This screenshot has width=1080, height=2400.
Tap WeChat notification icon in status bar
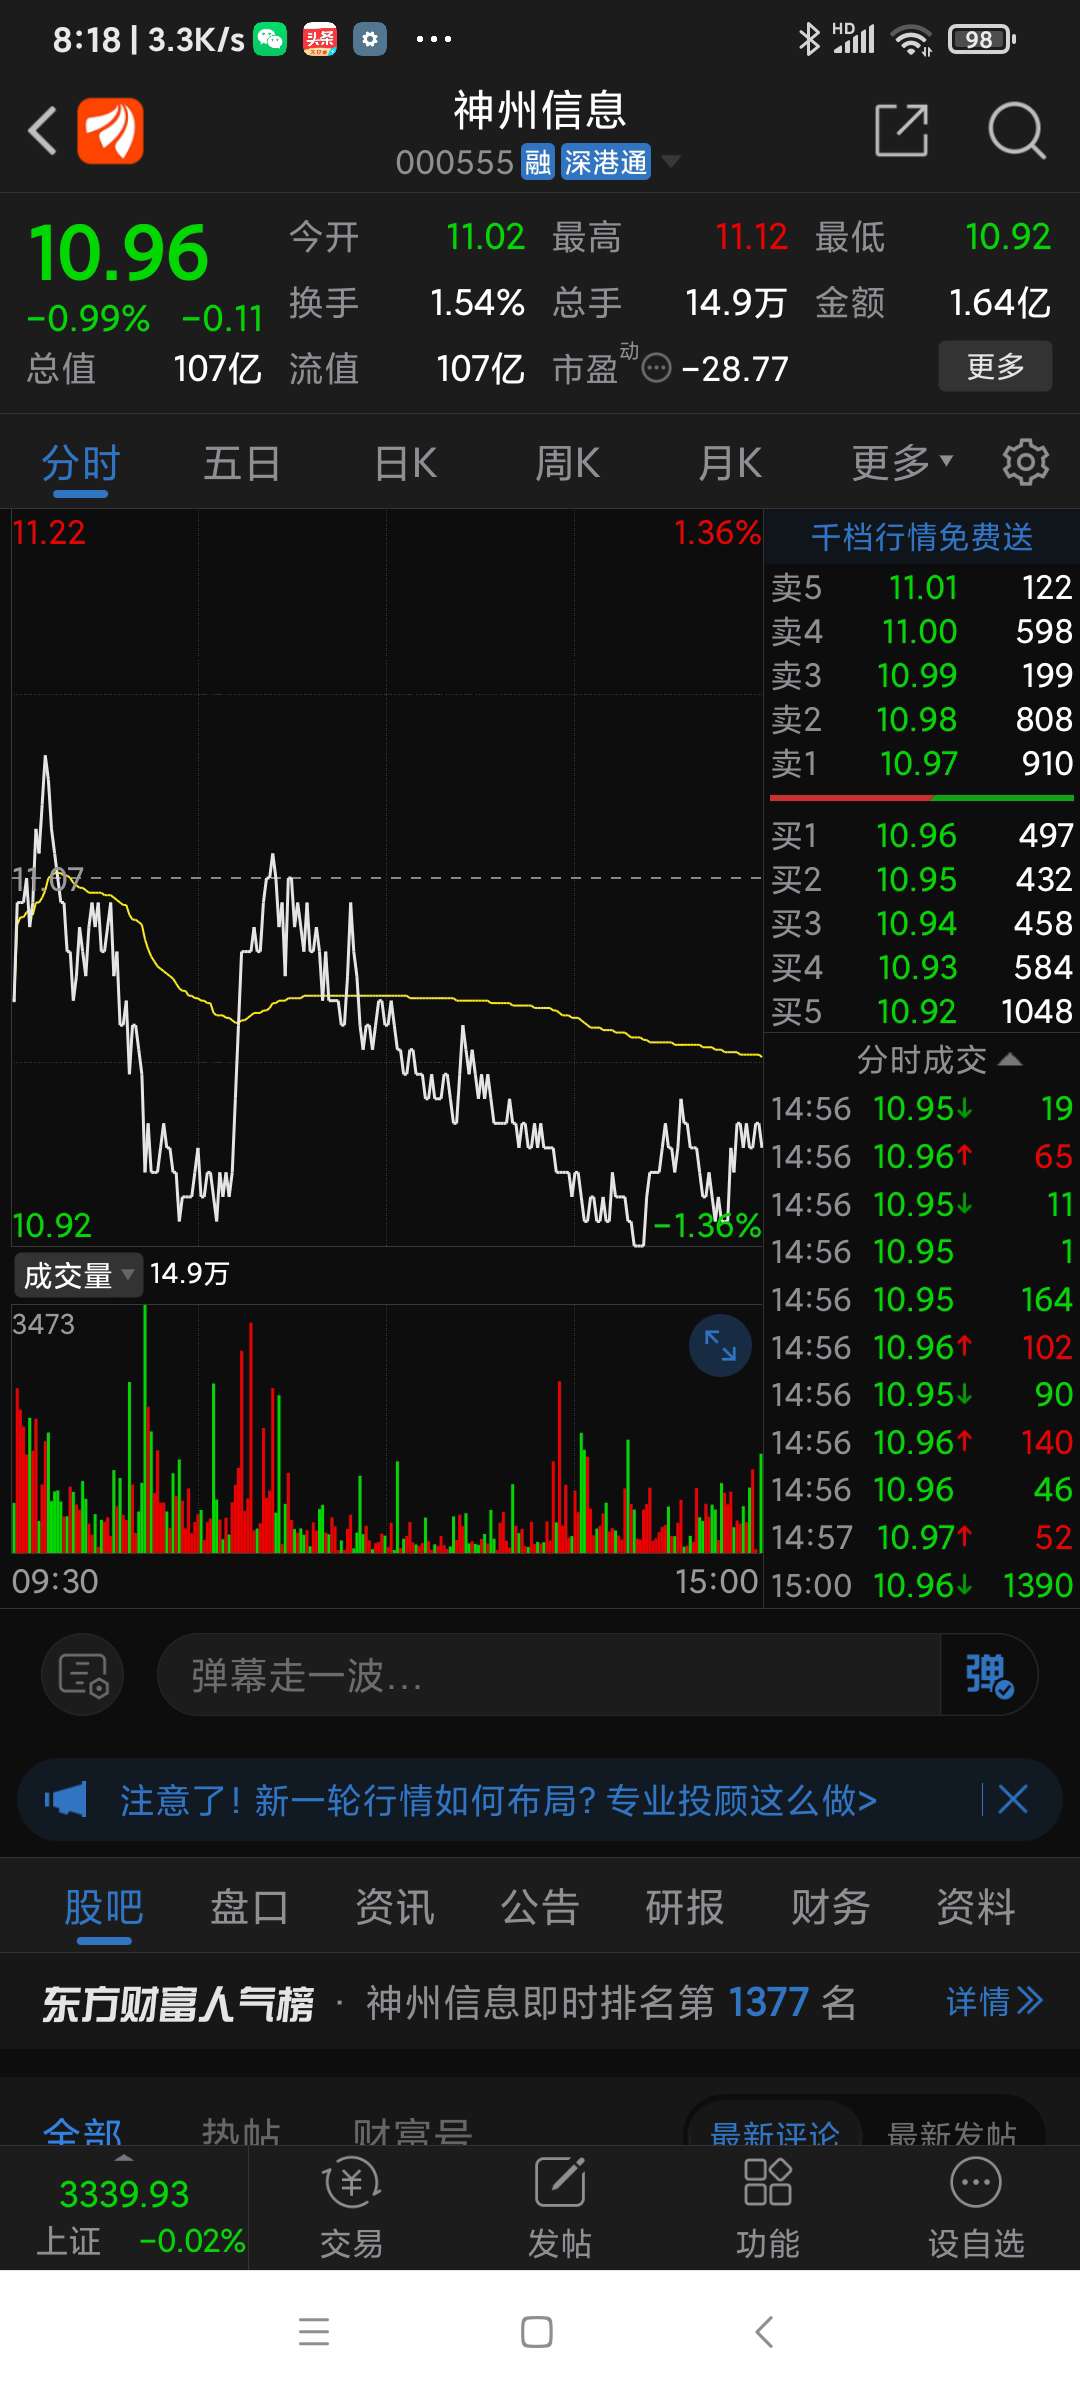tap(270, 39)
